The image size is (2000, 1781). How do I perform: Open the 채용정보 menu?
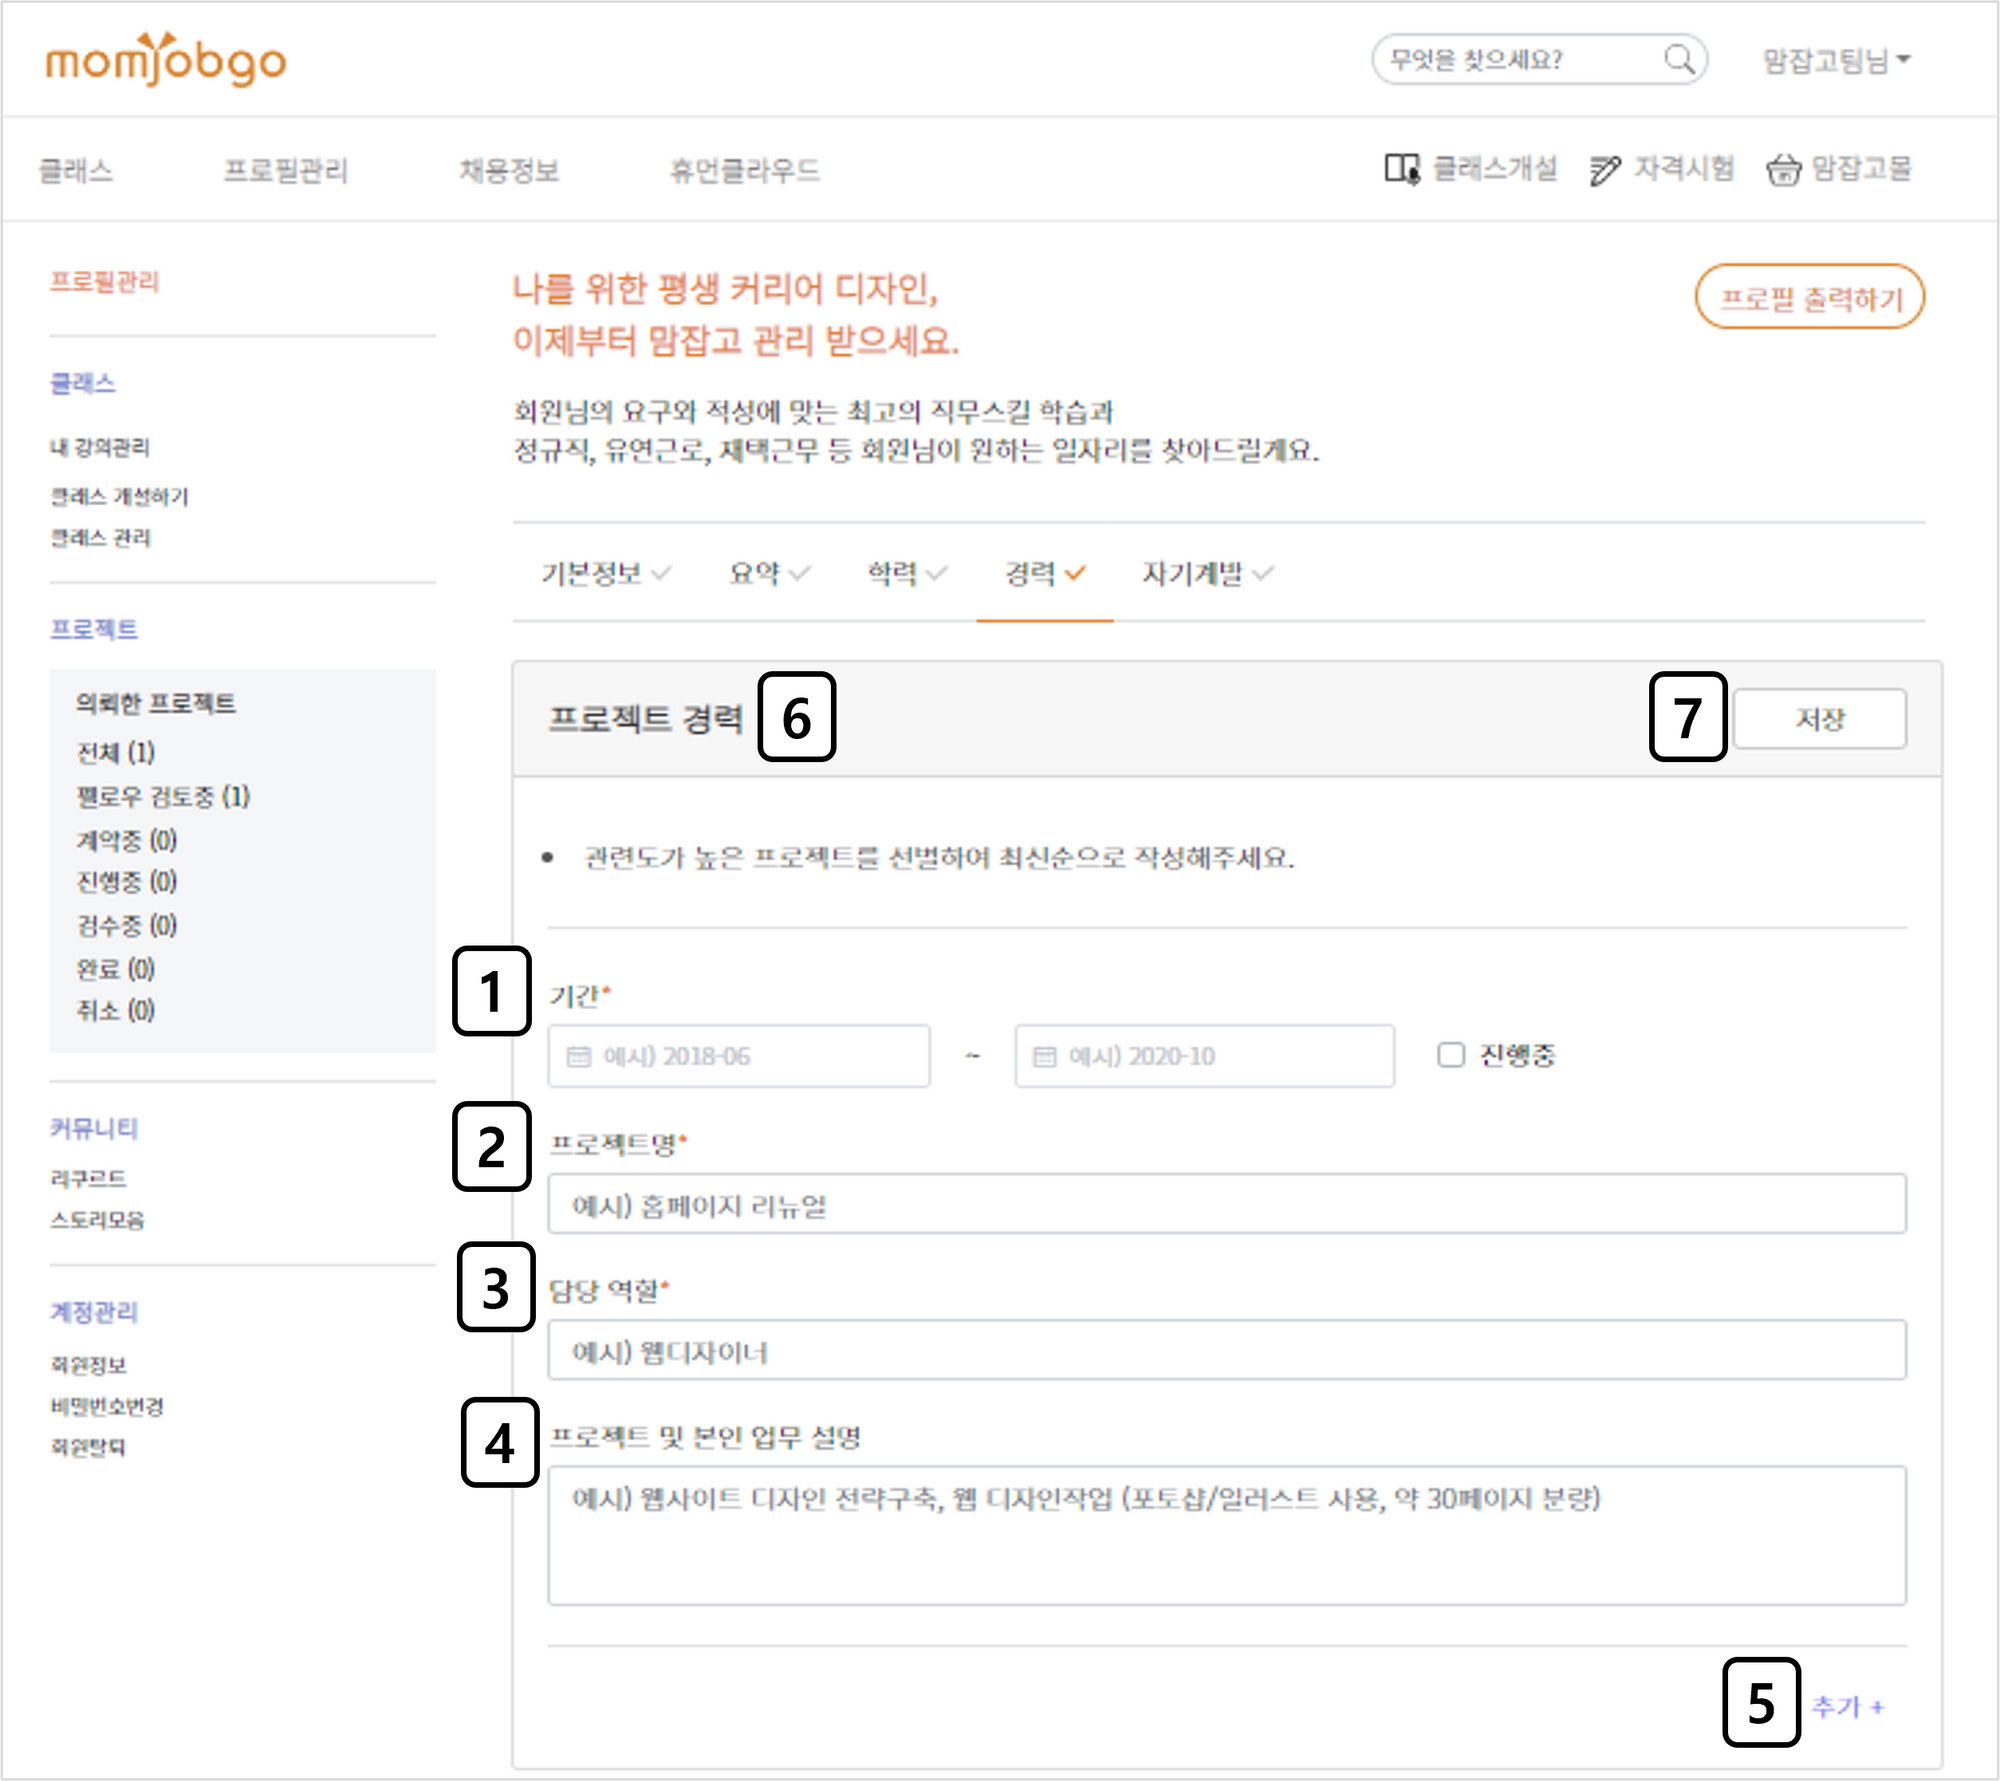pyautogui.click(x=509, y=171)
